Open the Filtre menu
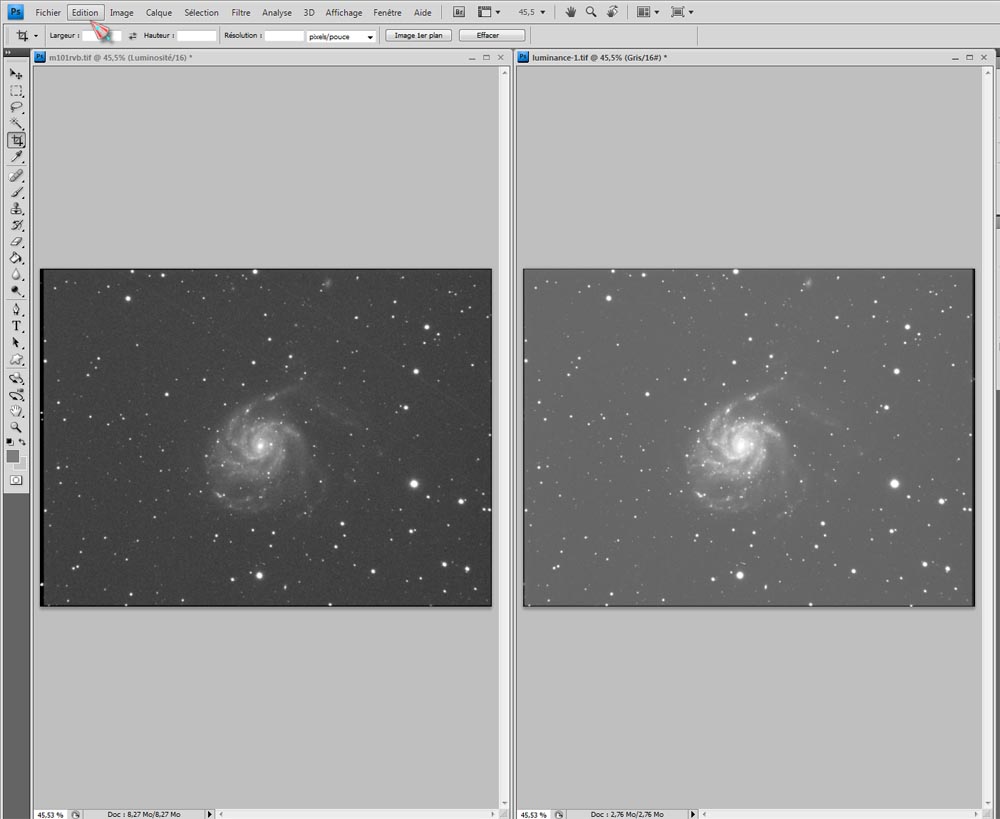The height and width of the screenshot is (819, 1000). tap(240, 13)
